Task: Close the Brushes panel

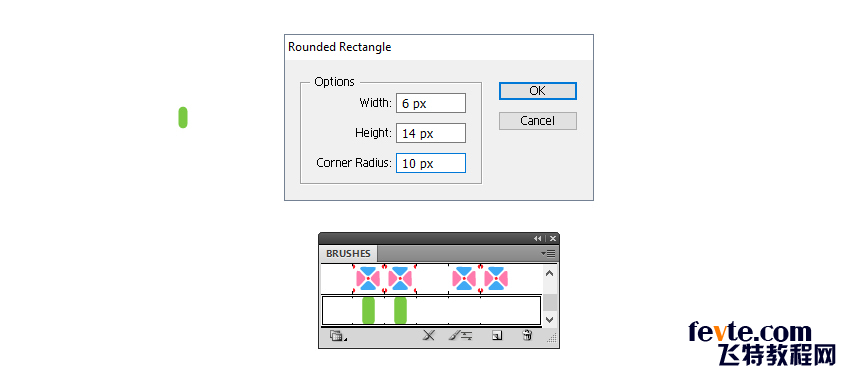Action: tap(552, 239)
